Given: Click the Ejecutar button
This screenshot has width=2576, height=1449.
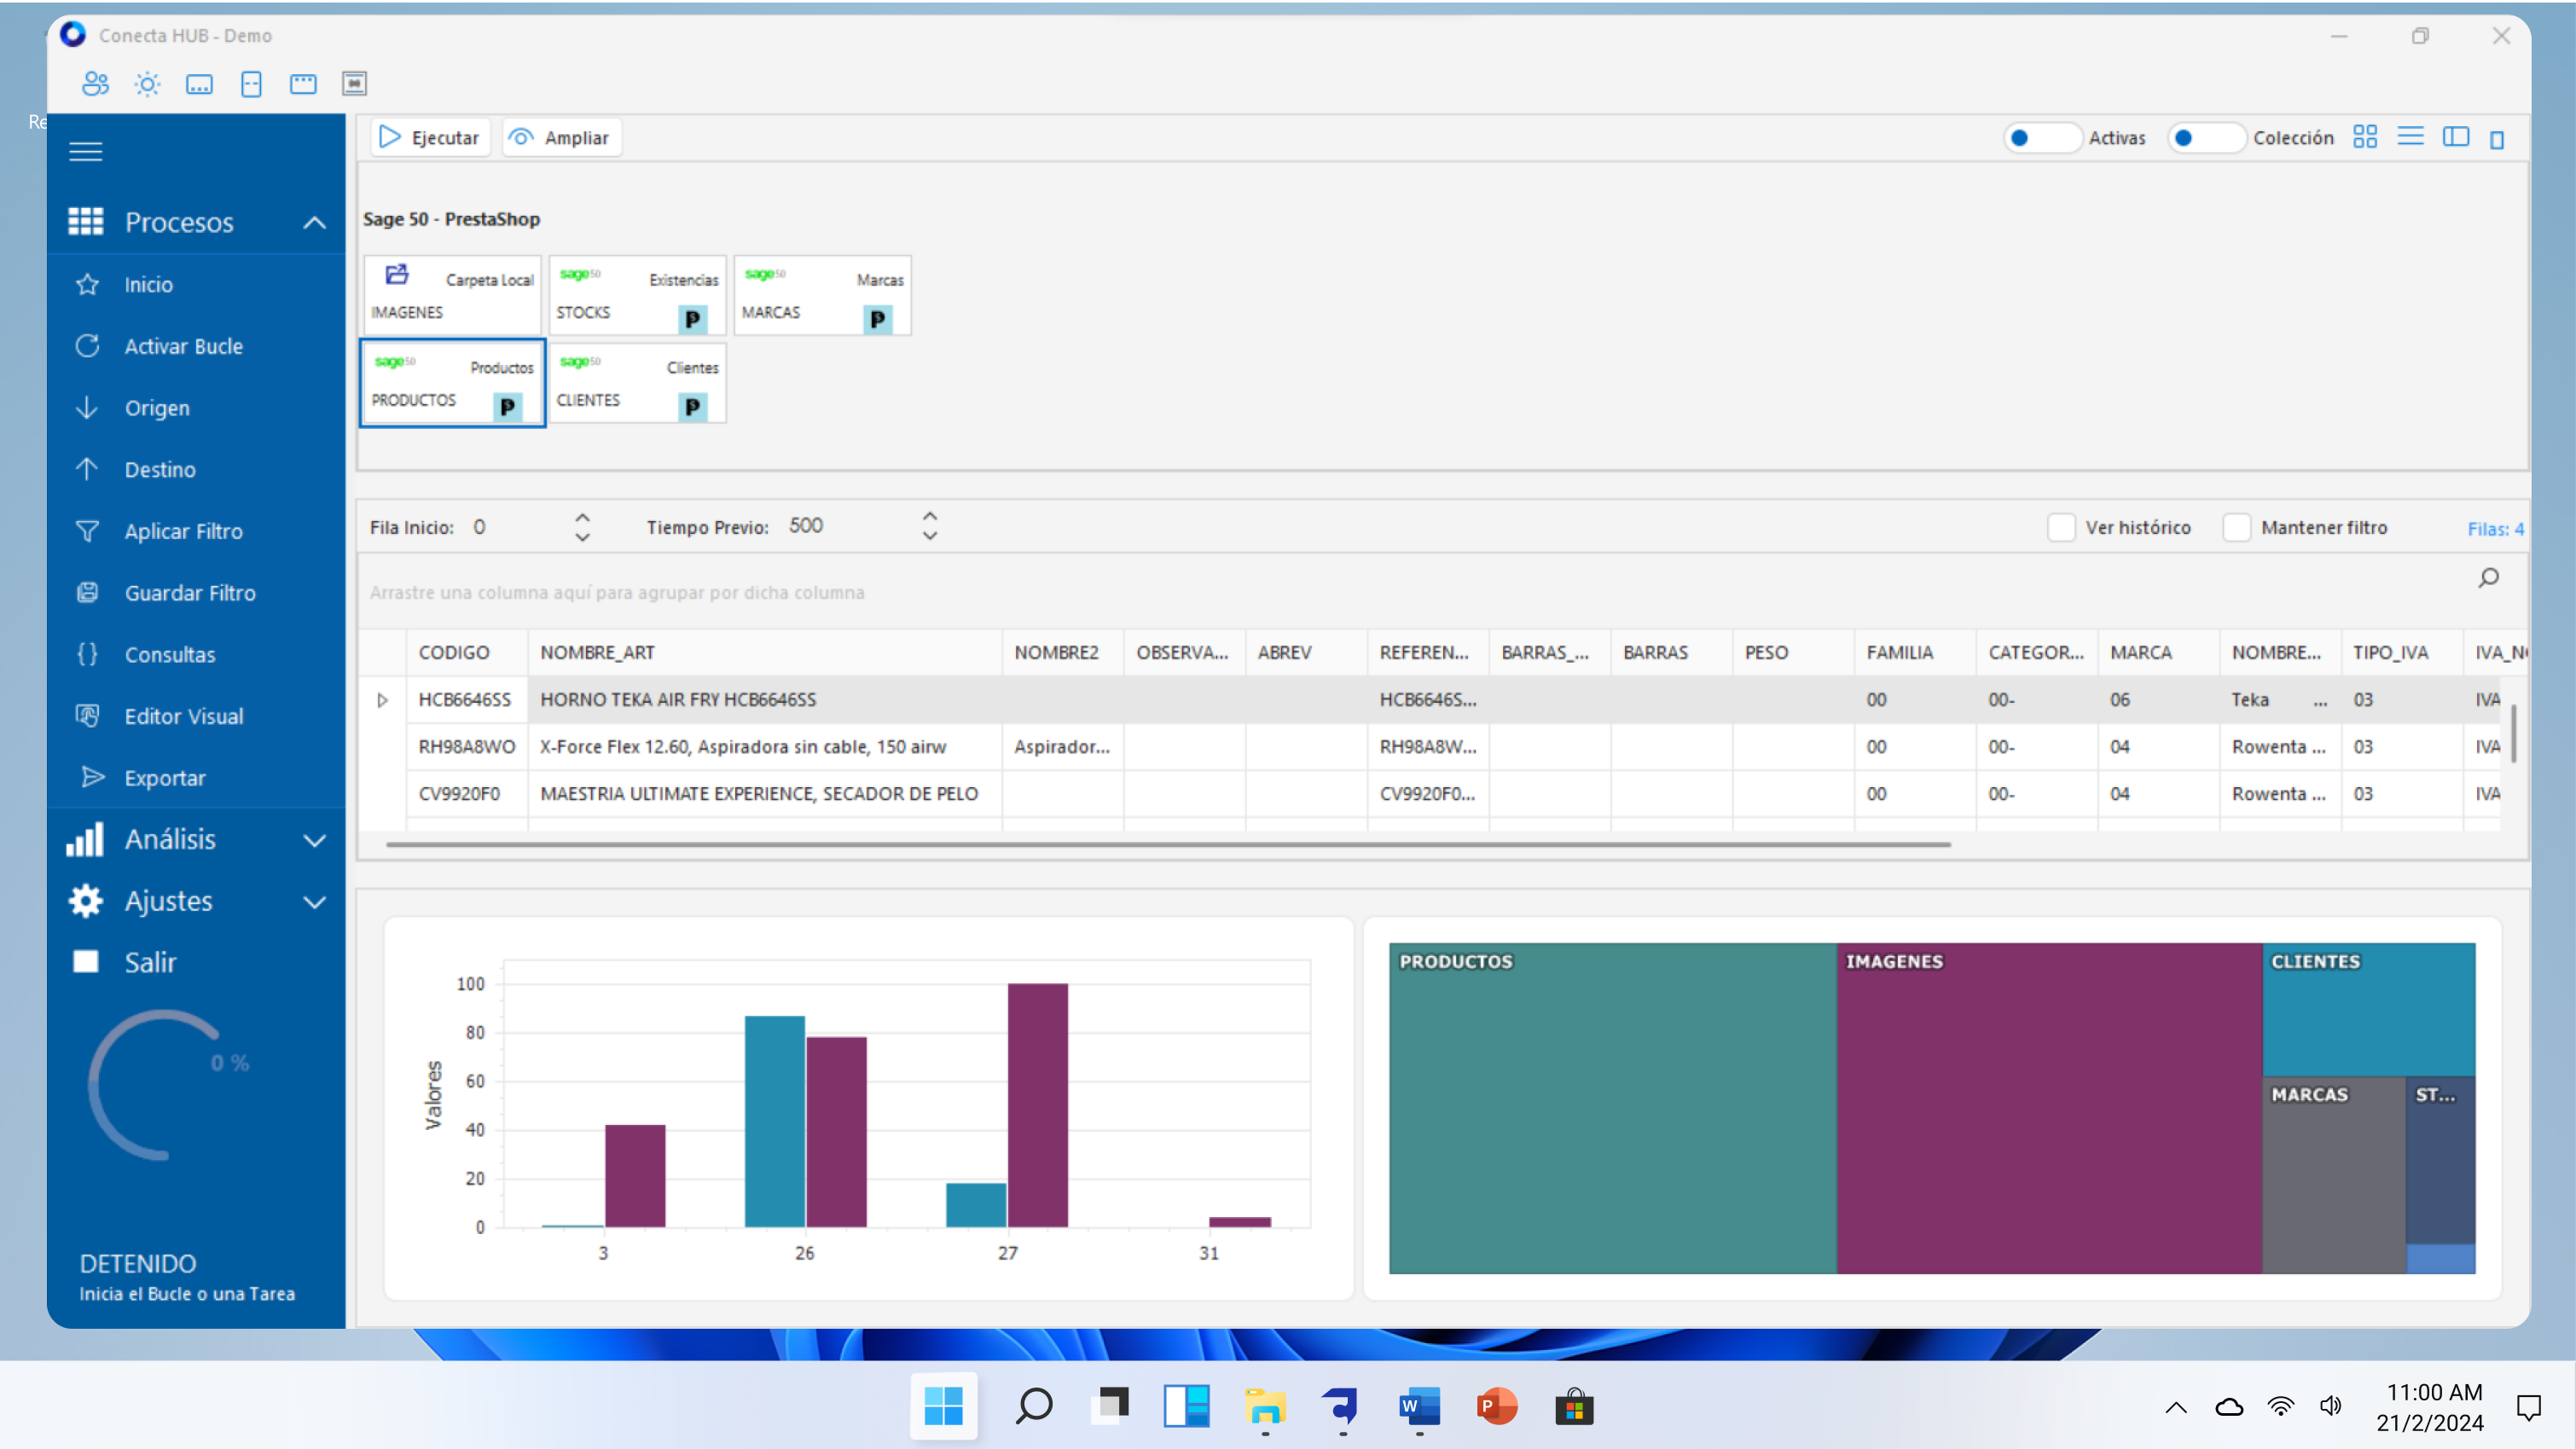Looking at the screenshot, I should coord(430,138).
